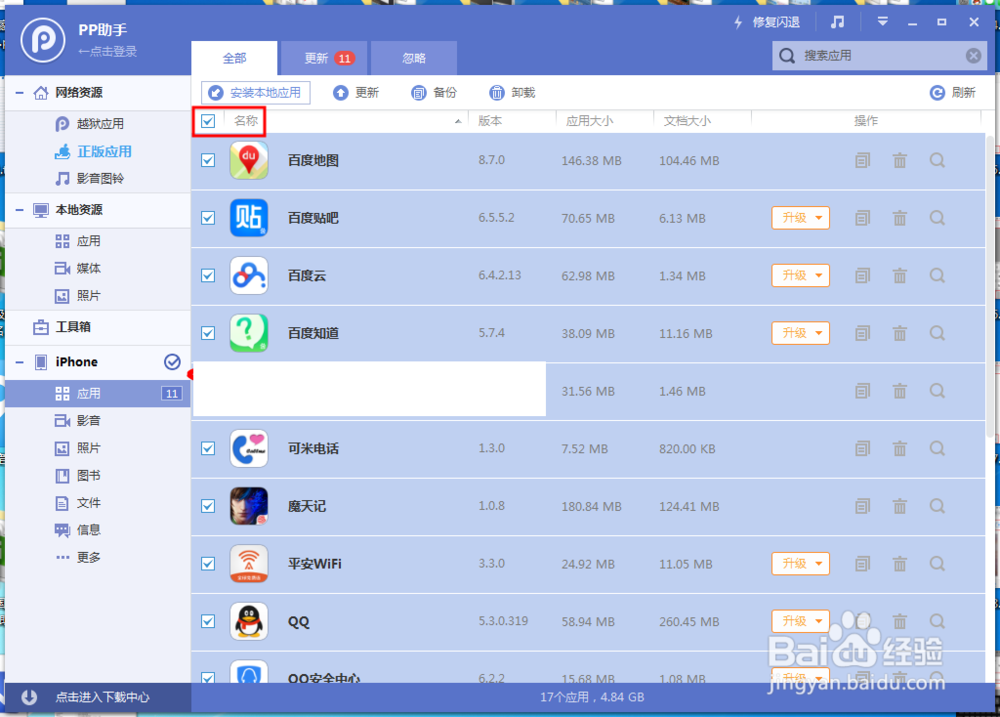Viewport: 1000px width, 717px height.
Task: Clear search with the X icon
Action: pyautogui.click(x=973, y=55)
